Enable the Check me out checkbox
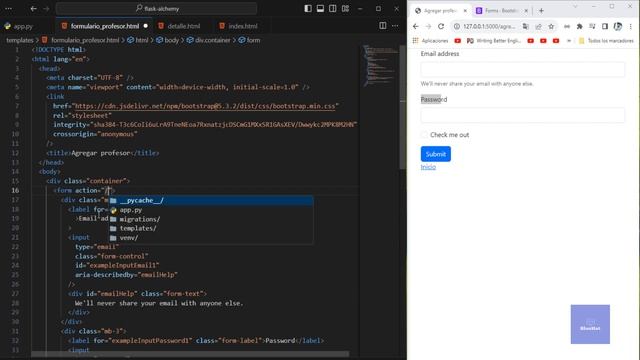Screen dimensions: 640x360 tap(424, 135)
